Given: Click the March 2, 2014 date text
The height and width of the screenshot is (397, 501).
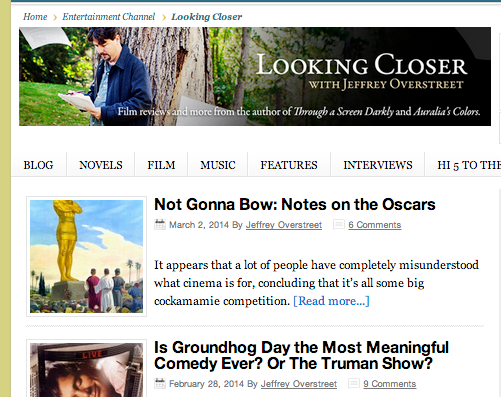Looking at the screenshot, I should click(x=199, y=225).
